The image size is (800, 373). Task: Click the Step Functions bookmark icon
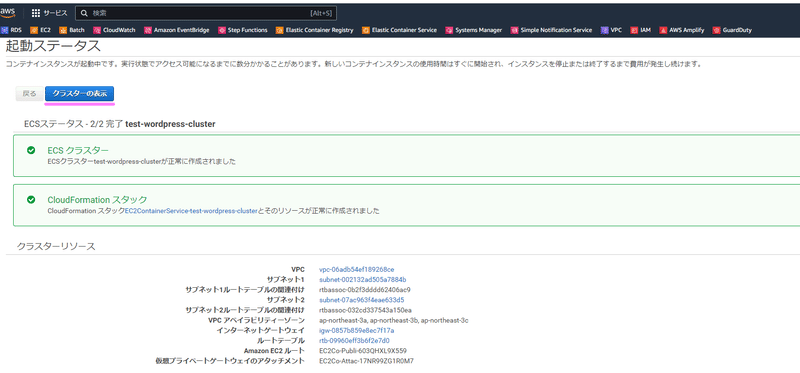point(221,30)
